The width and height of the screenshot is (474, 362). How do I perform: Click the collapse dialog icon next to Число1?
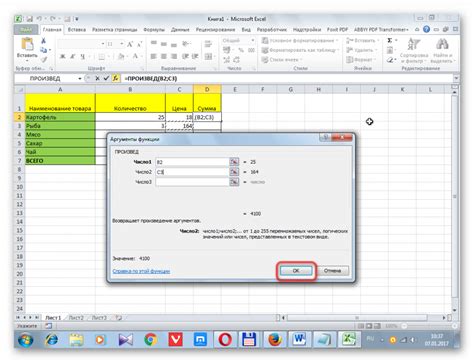click(234, 162)
